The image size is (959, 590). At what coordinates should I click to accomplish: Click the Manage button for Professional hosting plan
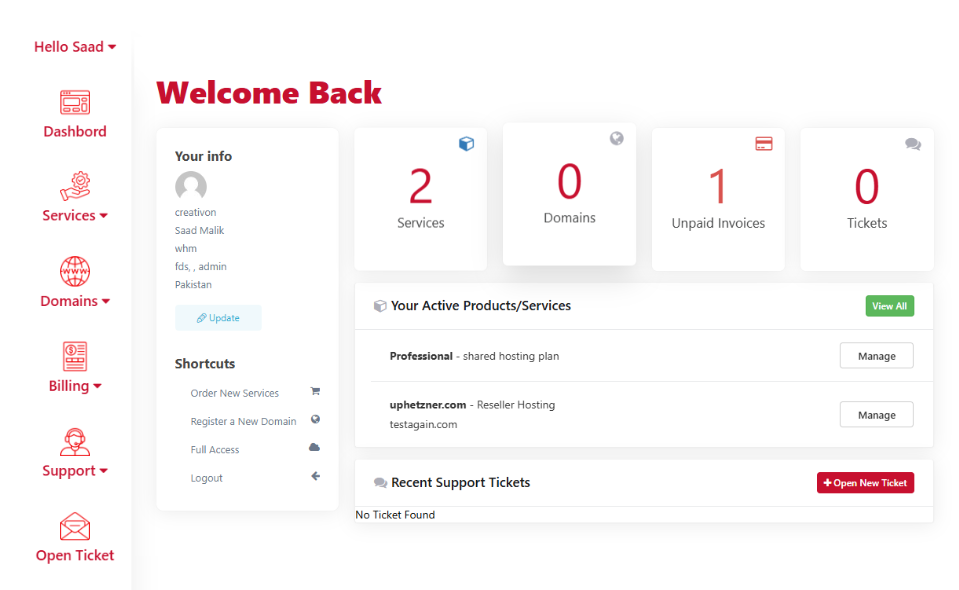pos(876,355)
